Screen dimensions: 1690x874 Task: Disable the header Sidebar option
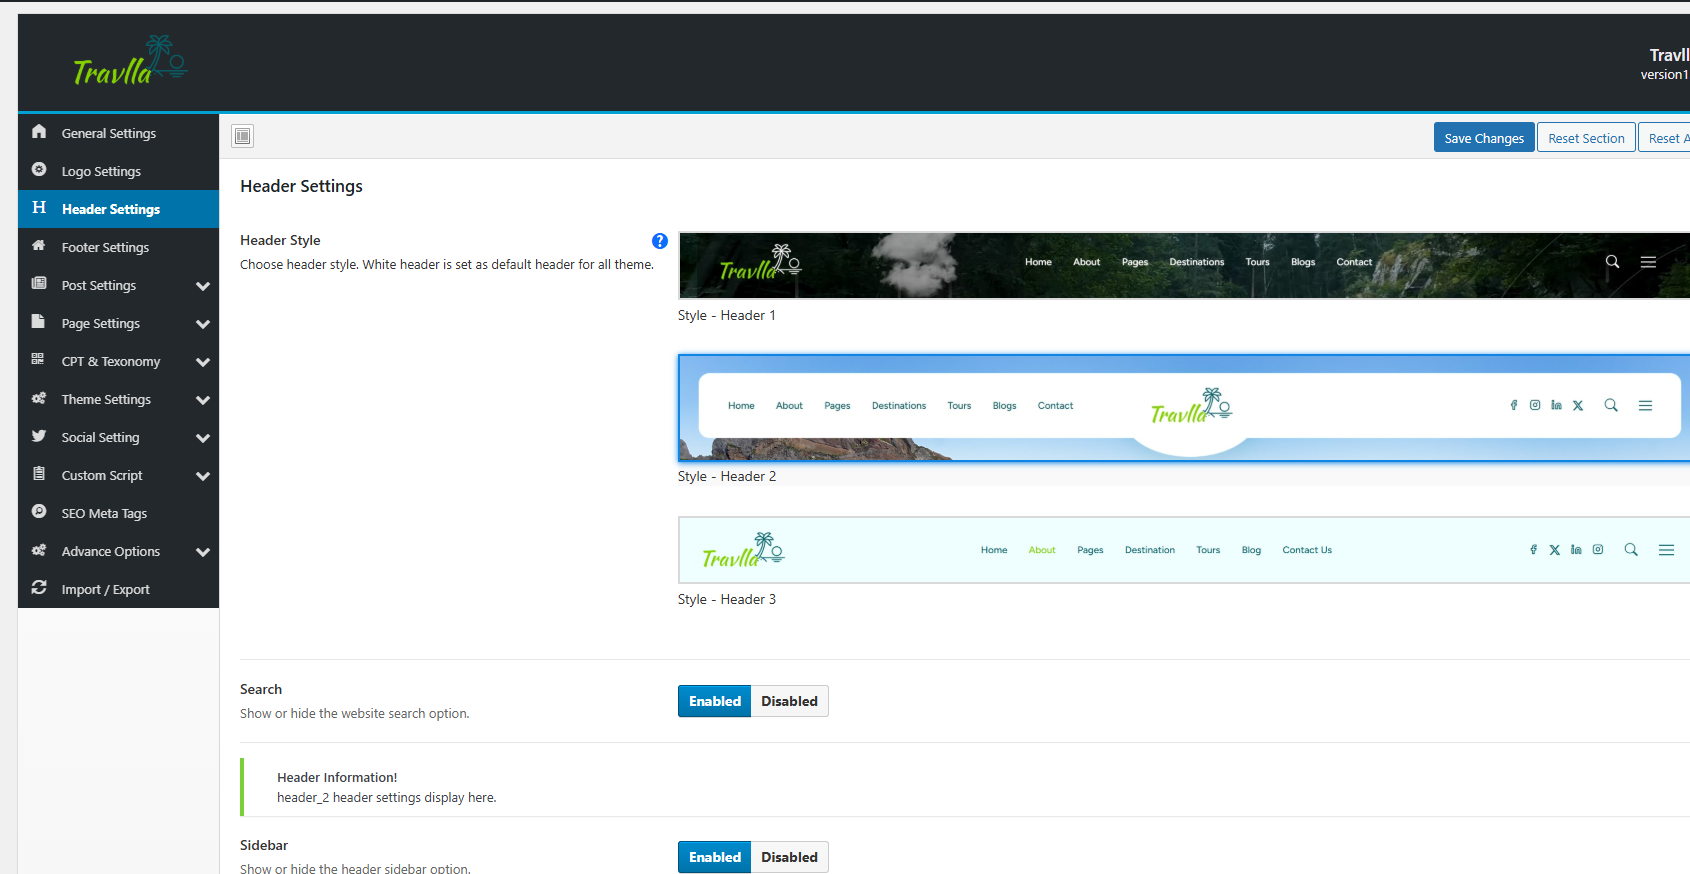pyautogui.click(x=789, y=857)
